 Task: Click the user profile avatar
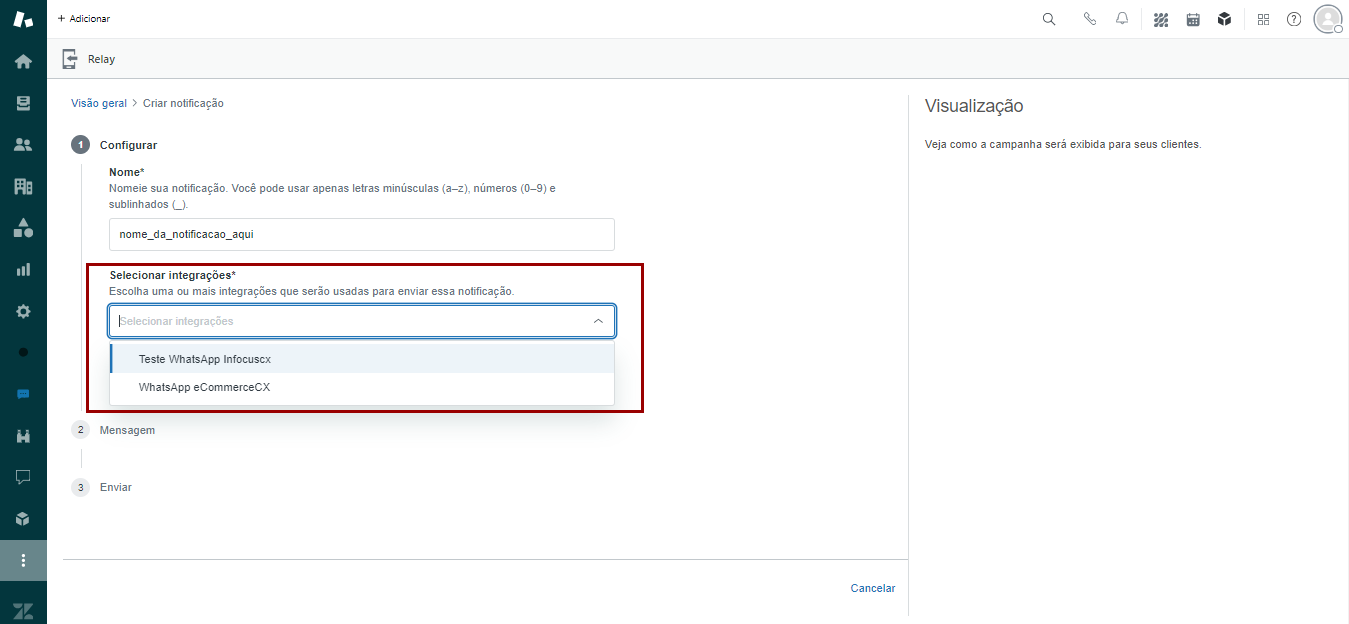click(1327, 19)
